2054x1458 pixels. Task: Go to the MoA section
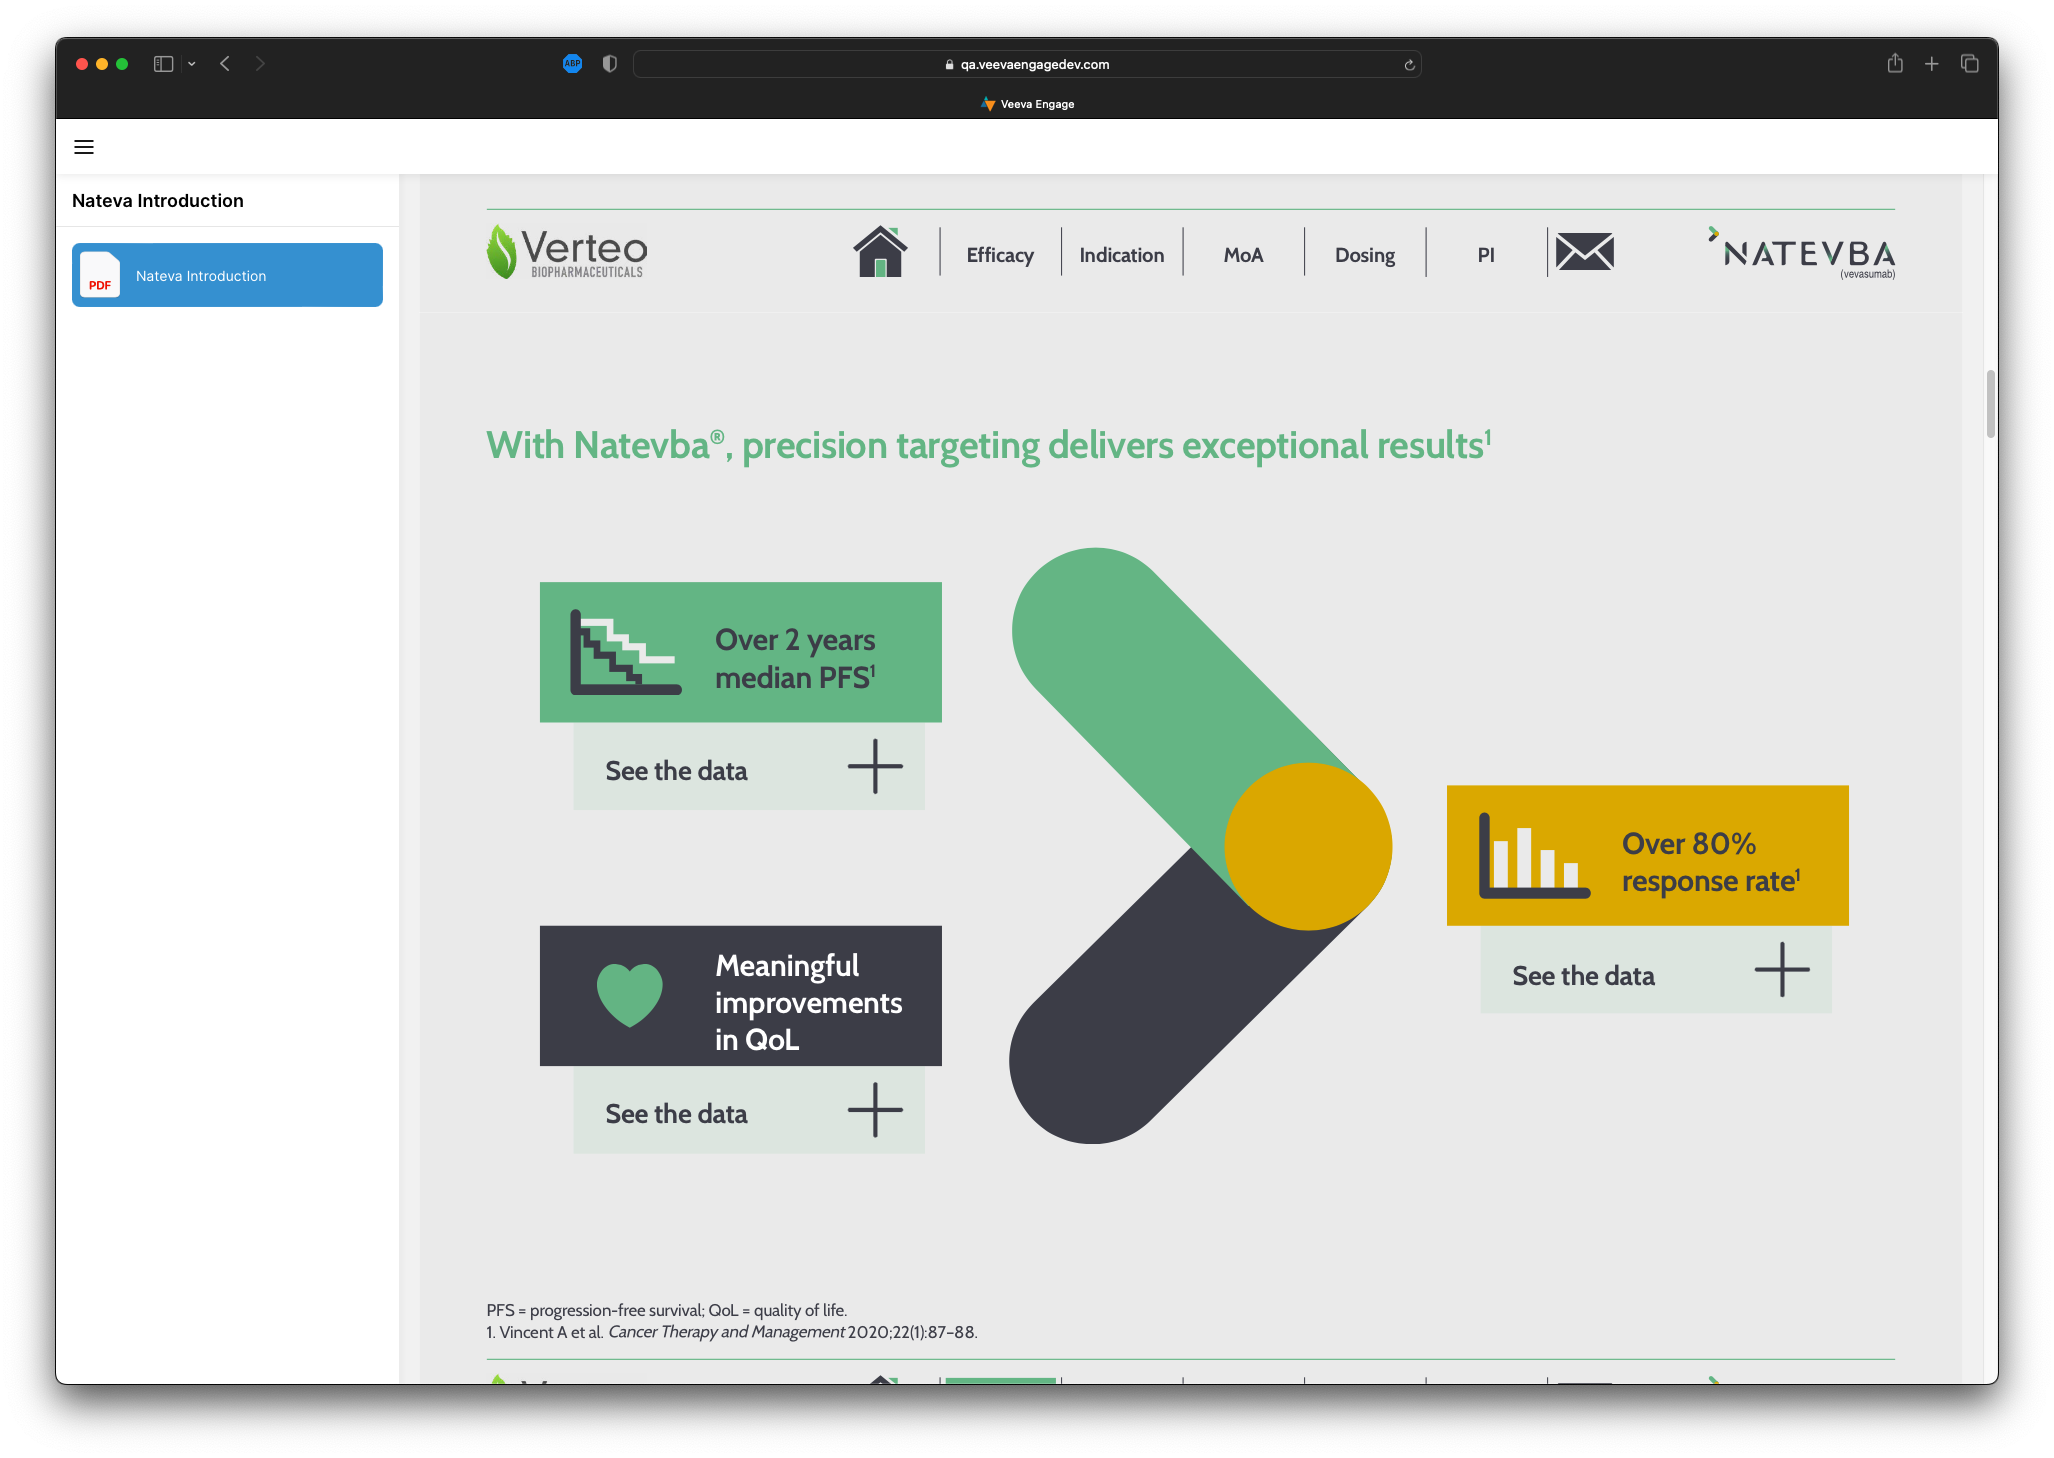pos(1243,255)
